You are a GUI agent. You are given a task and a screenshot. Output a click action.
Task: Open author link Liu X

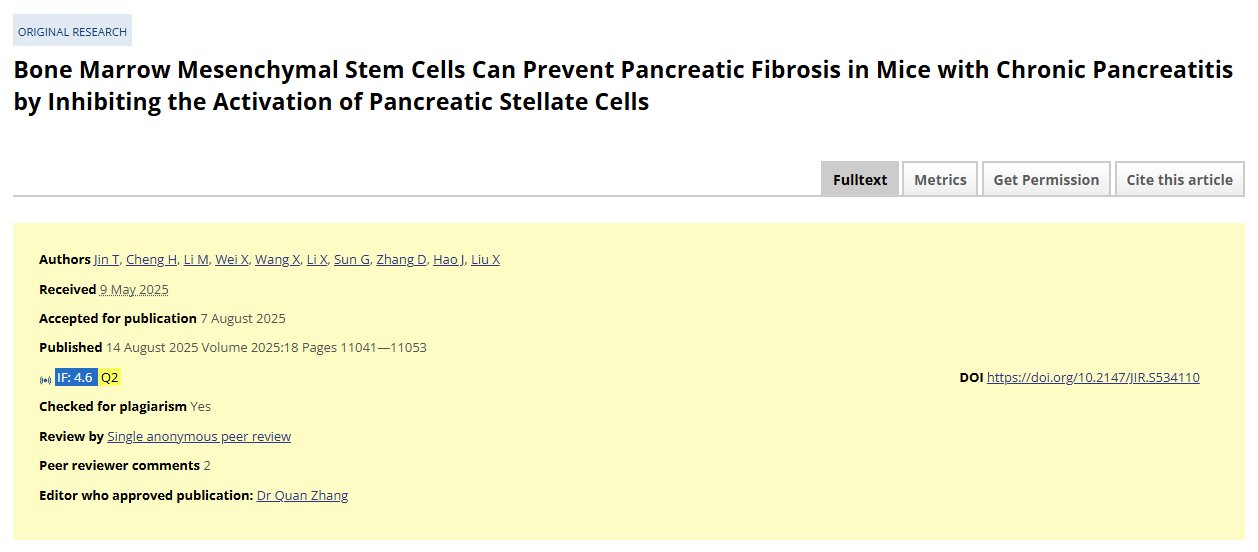[485, 259]
